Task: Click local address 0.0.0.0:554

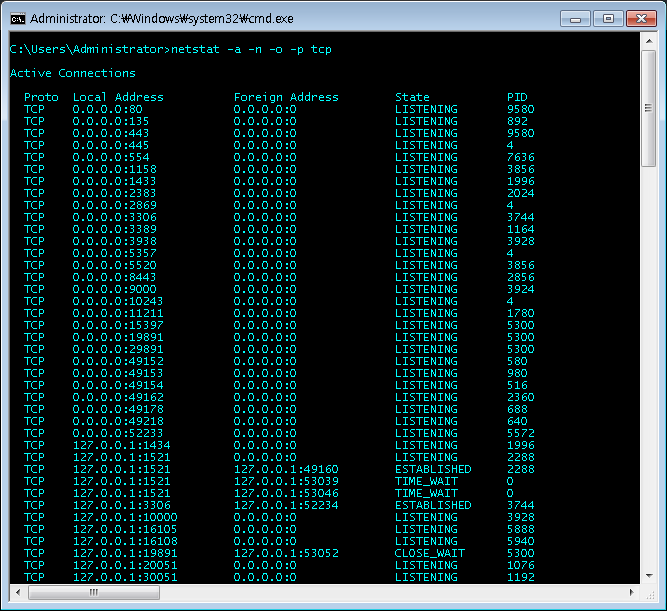Action: click(111, 157)
